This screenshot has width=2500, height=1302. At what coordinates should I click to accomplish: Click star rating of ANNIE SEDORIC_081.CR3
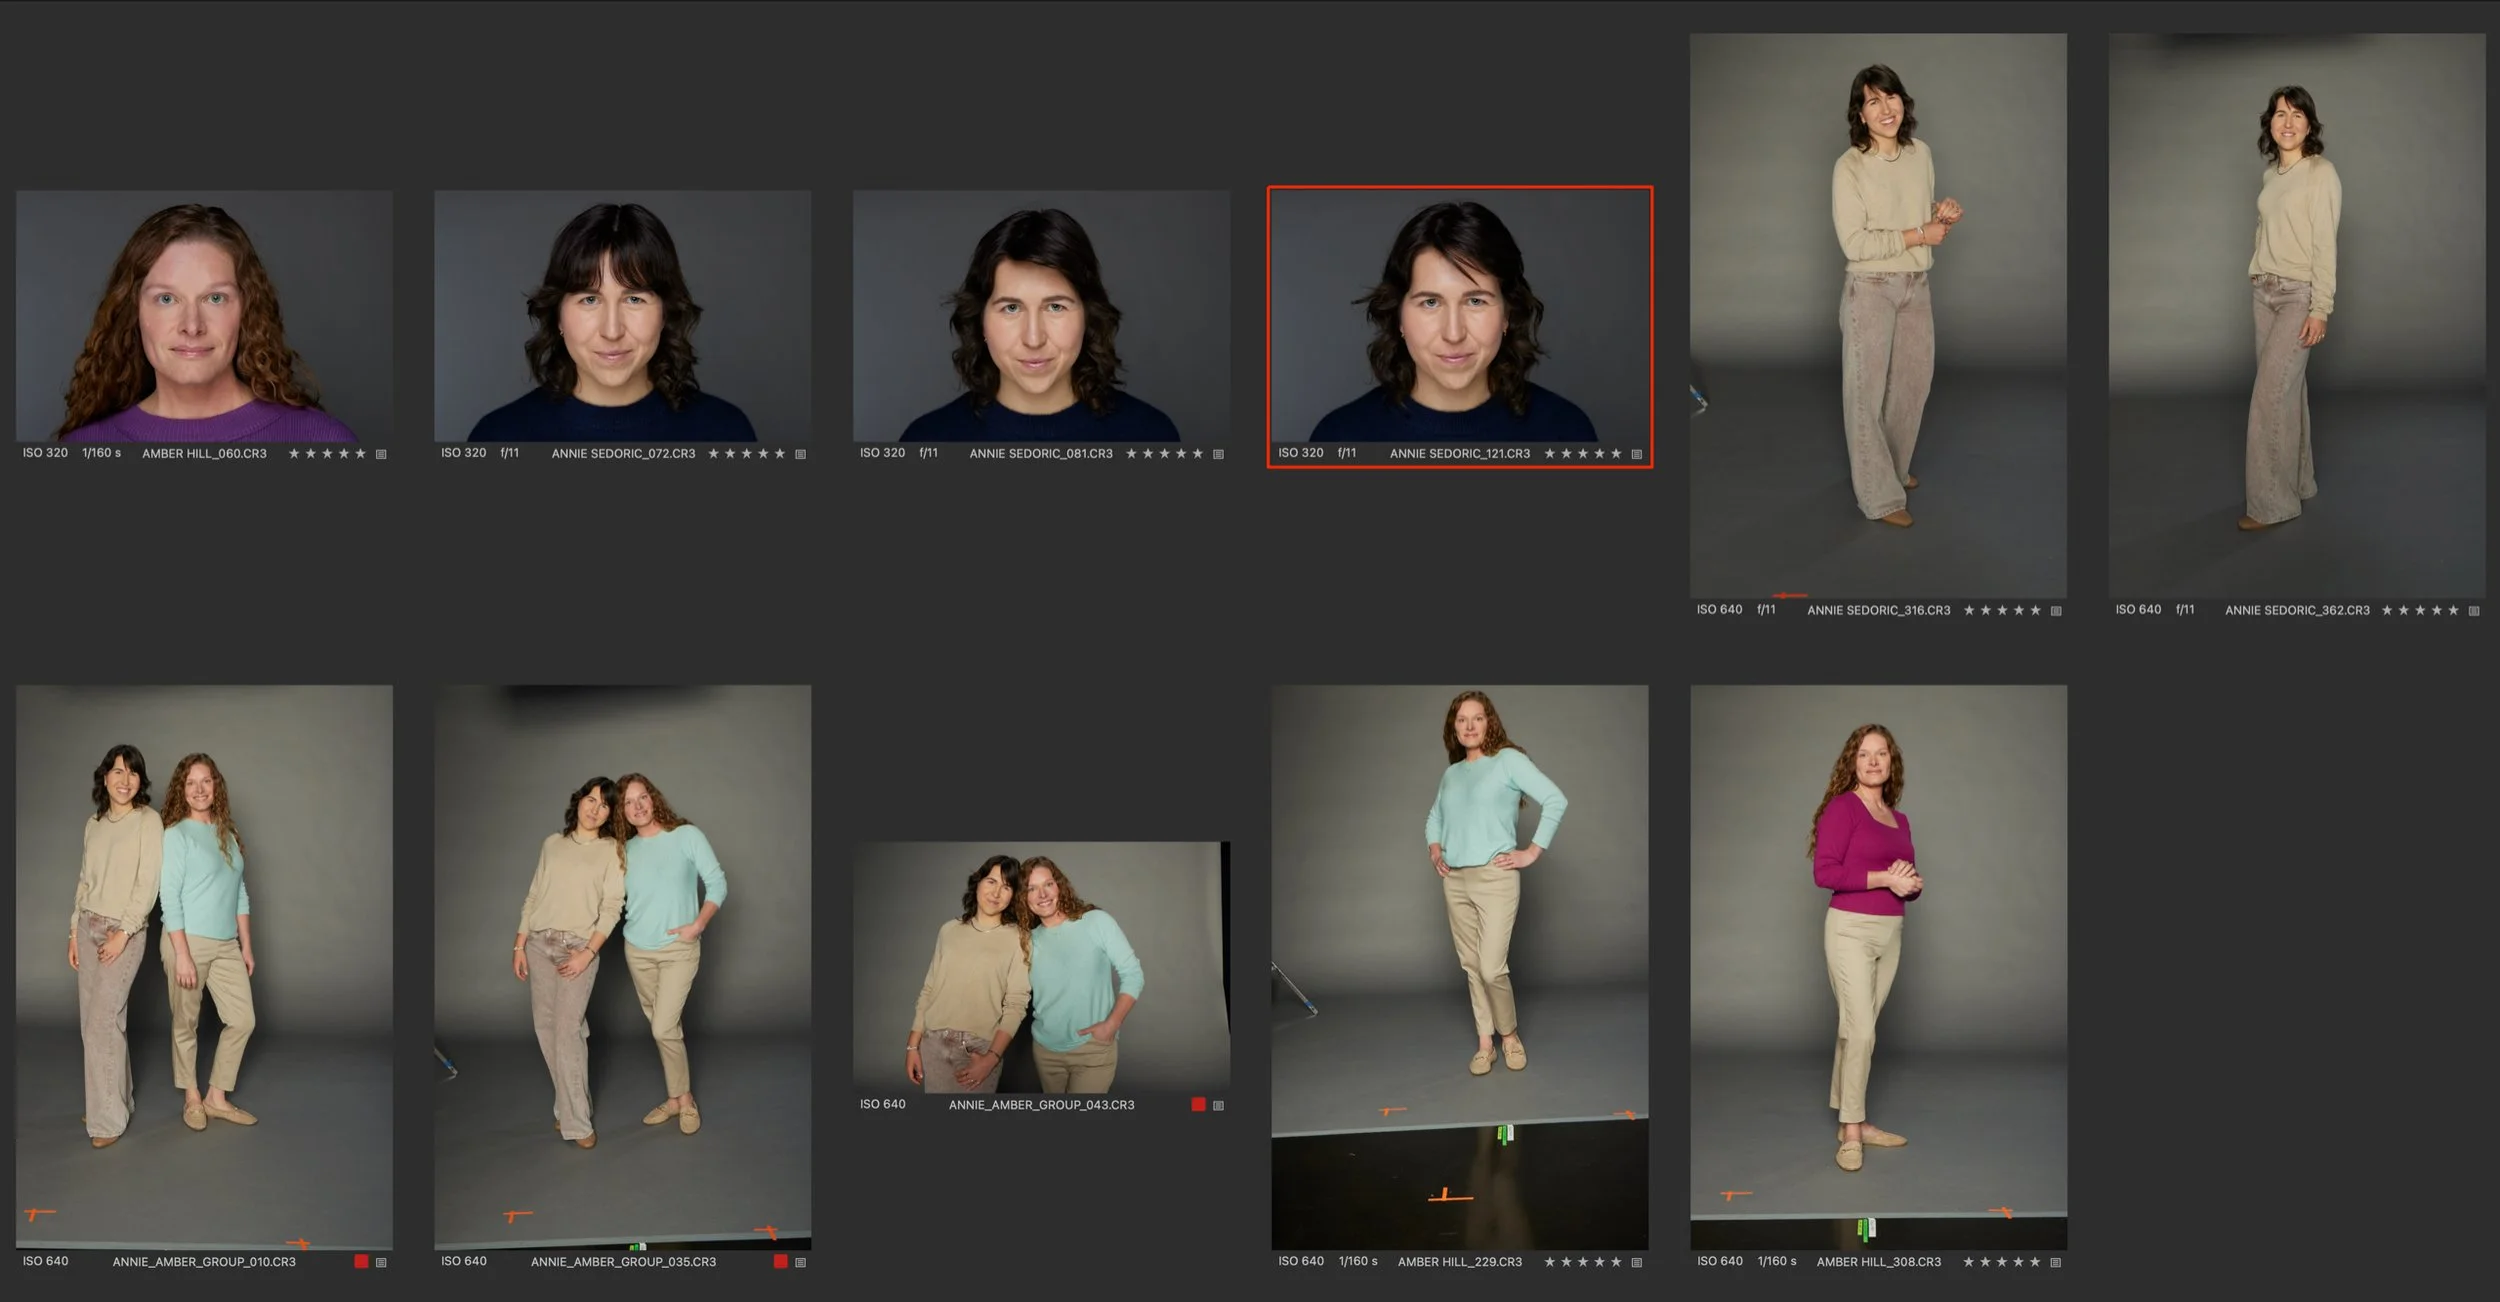click(x=1164, y=454)
